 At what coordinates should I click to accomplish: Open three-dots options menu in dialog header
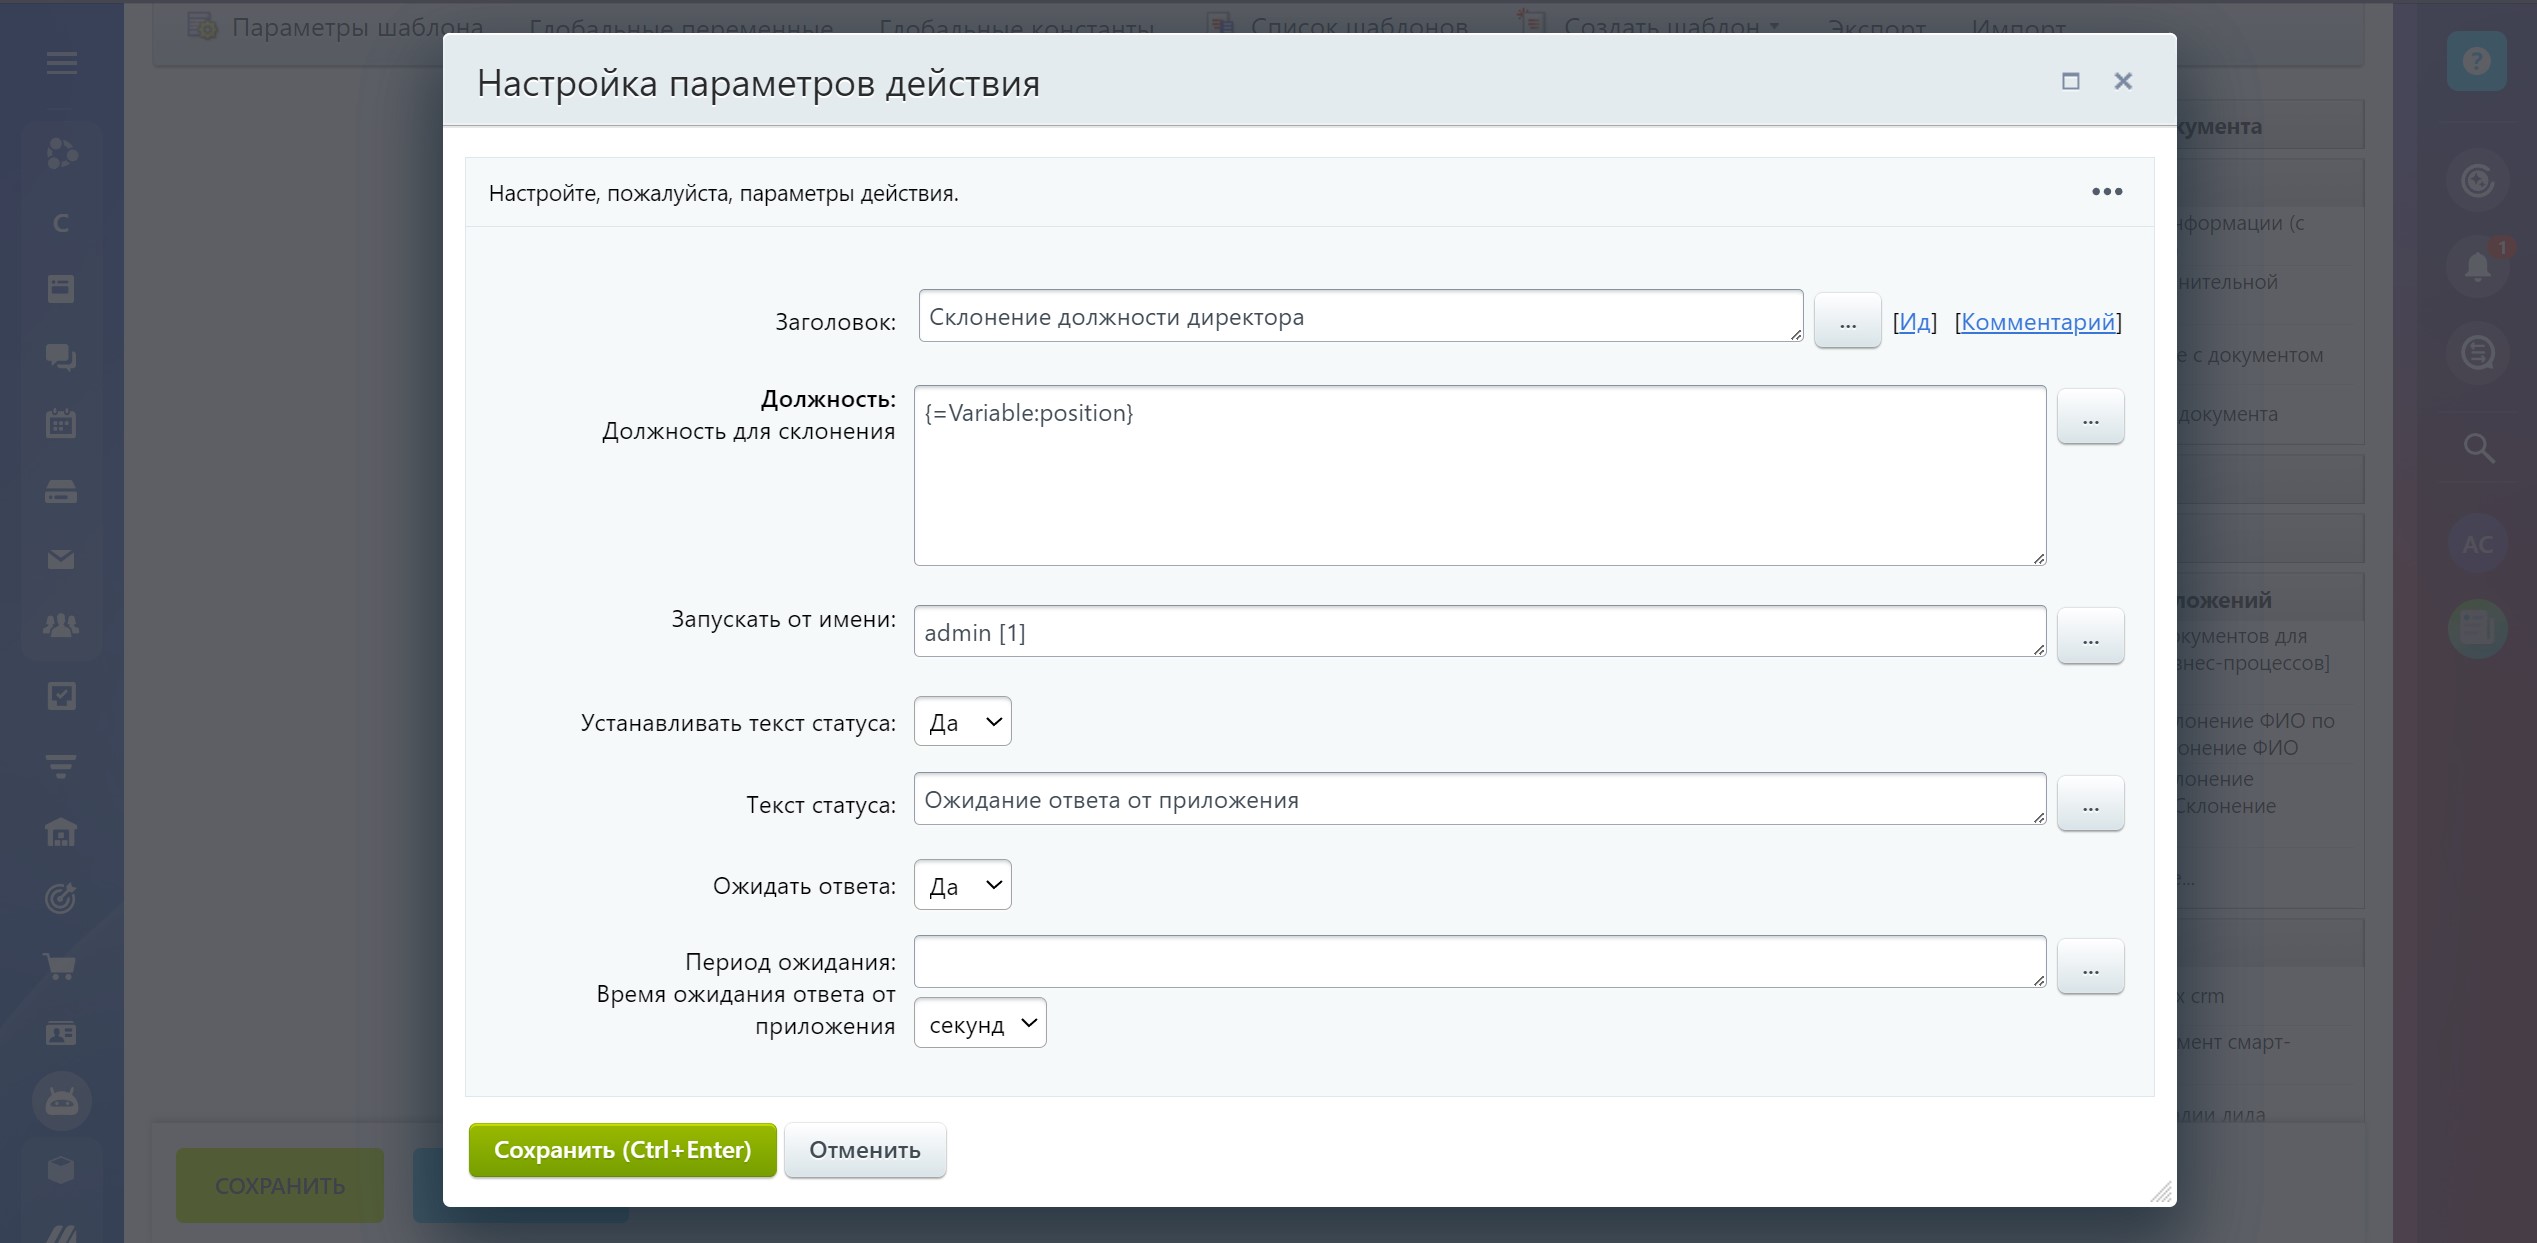click(2106, 192)
